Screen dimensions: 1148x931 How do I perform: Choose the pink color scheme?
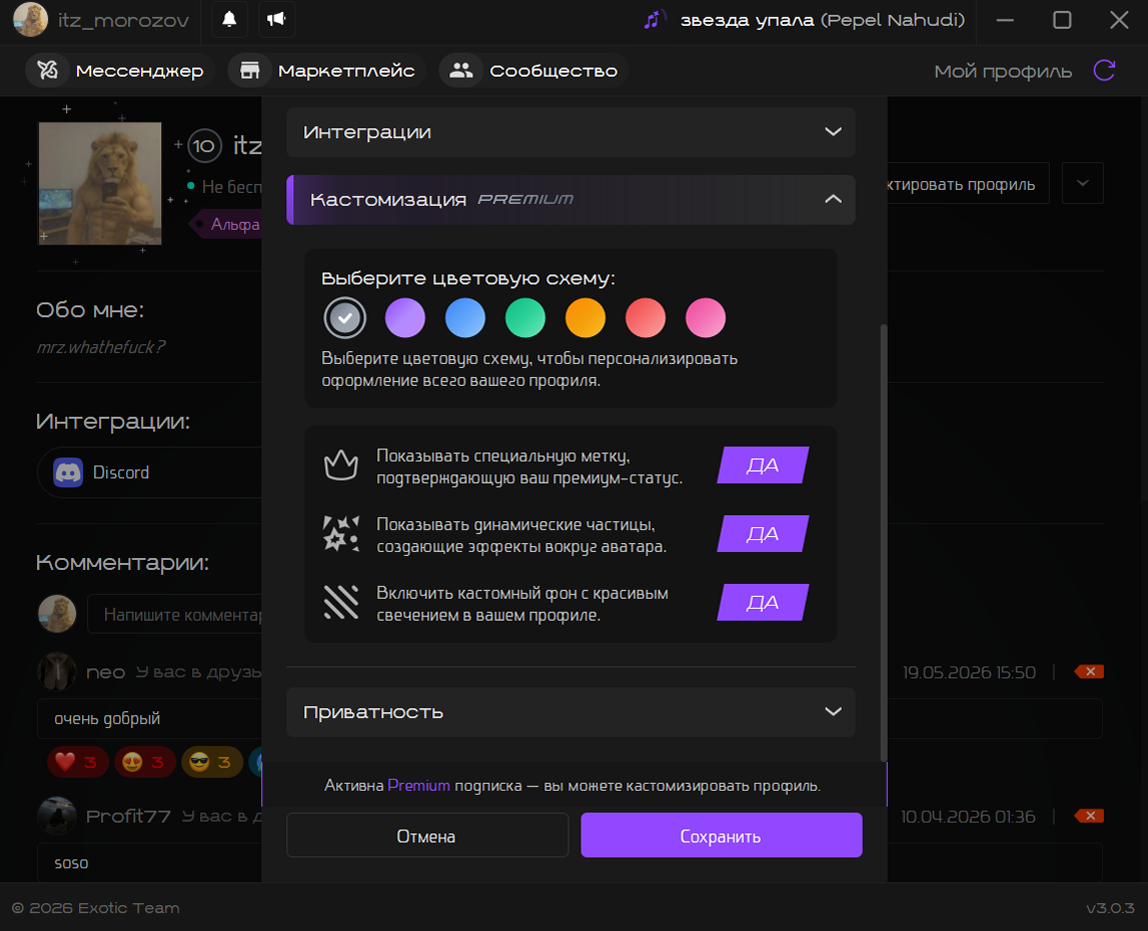pyautogui.click(x=705, y=318)
